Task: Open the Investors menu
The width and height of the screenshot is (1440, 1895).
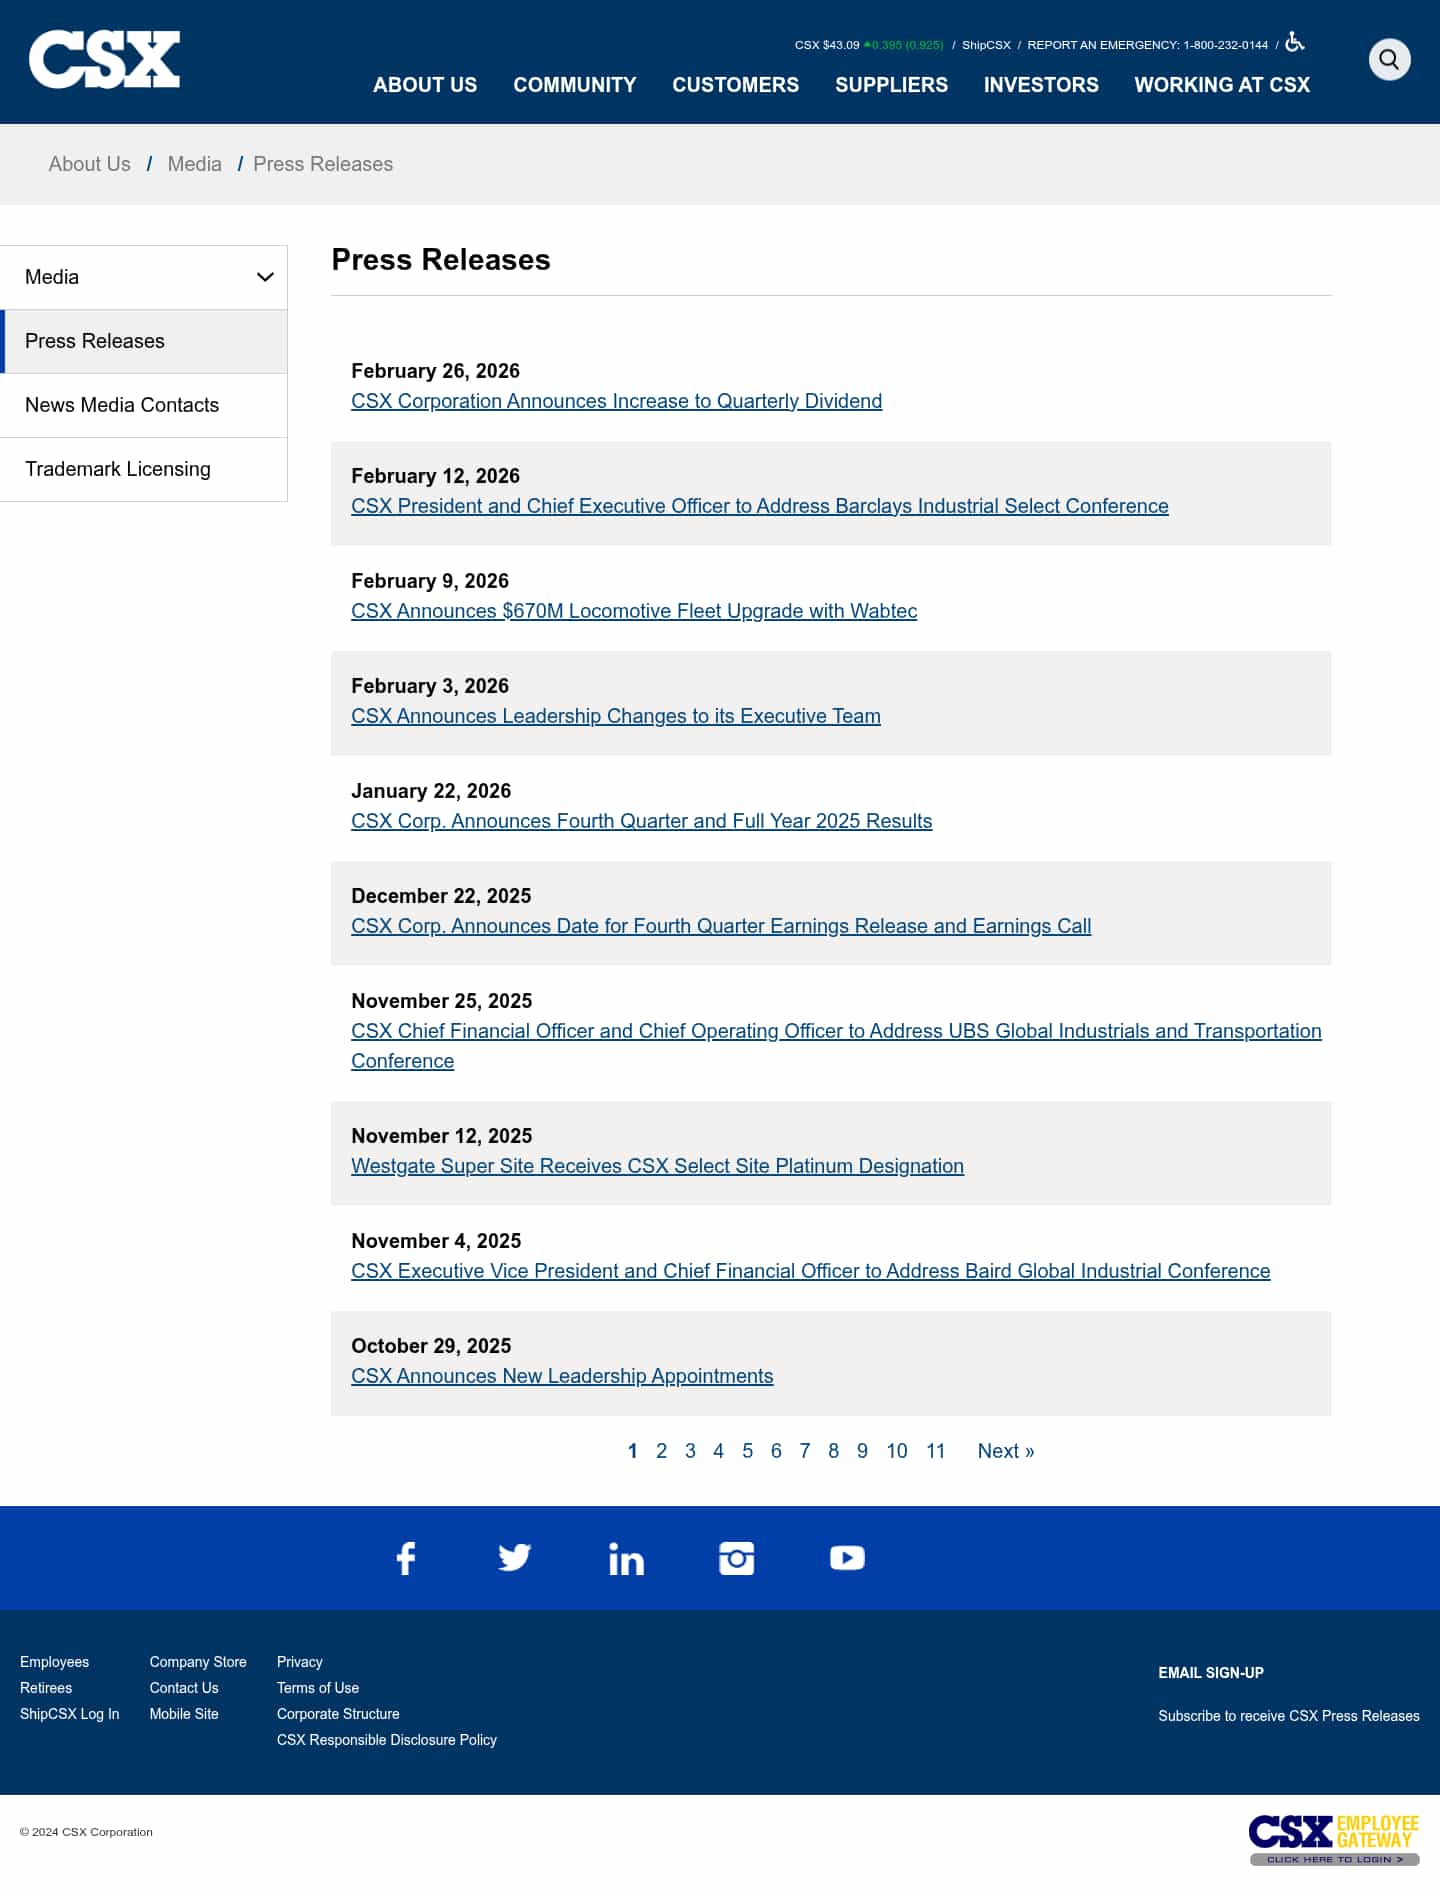Action: (1041, 85)
